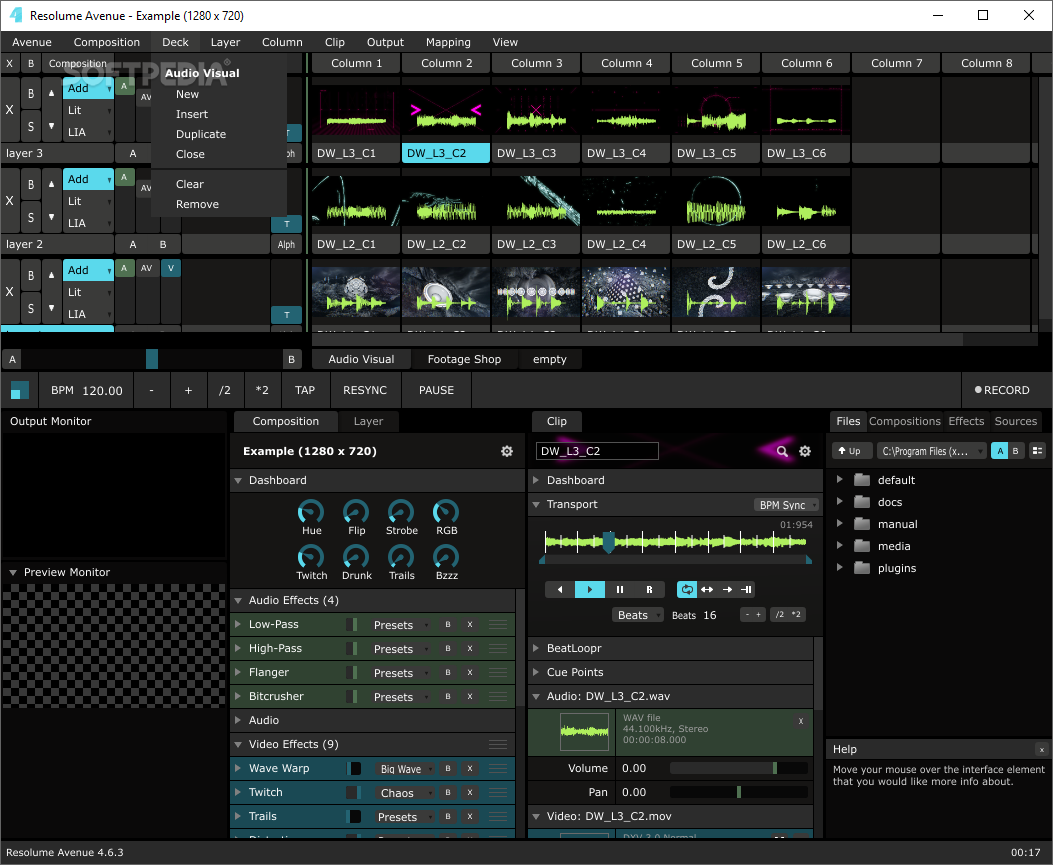Select play-once forward arrow icon
Viewport: 1053px width, 865px height.
pos(727,590)
